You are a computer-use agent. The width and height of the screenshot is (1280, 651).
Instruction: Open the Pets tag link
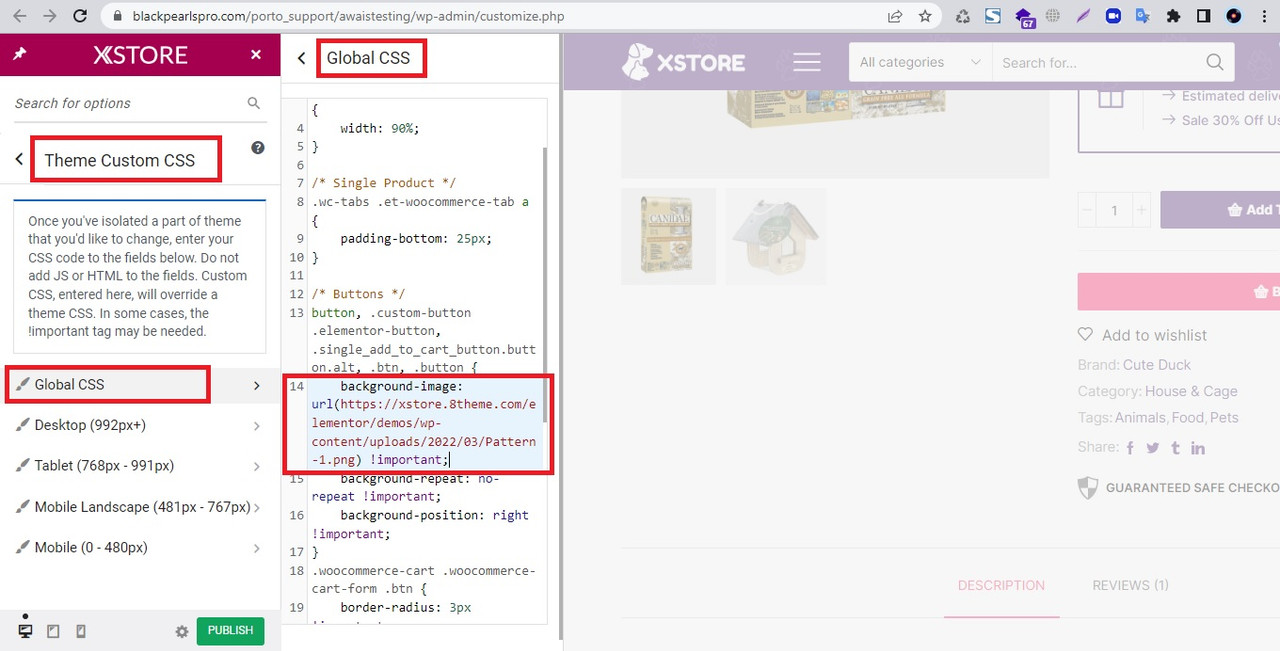pyautogui.click(x=1224, y=417)
